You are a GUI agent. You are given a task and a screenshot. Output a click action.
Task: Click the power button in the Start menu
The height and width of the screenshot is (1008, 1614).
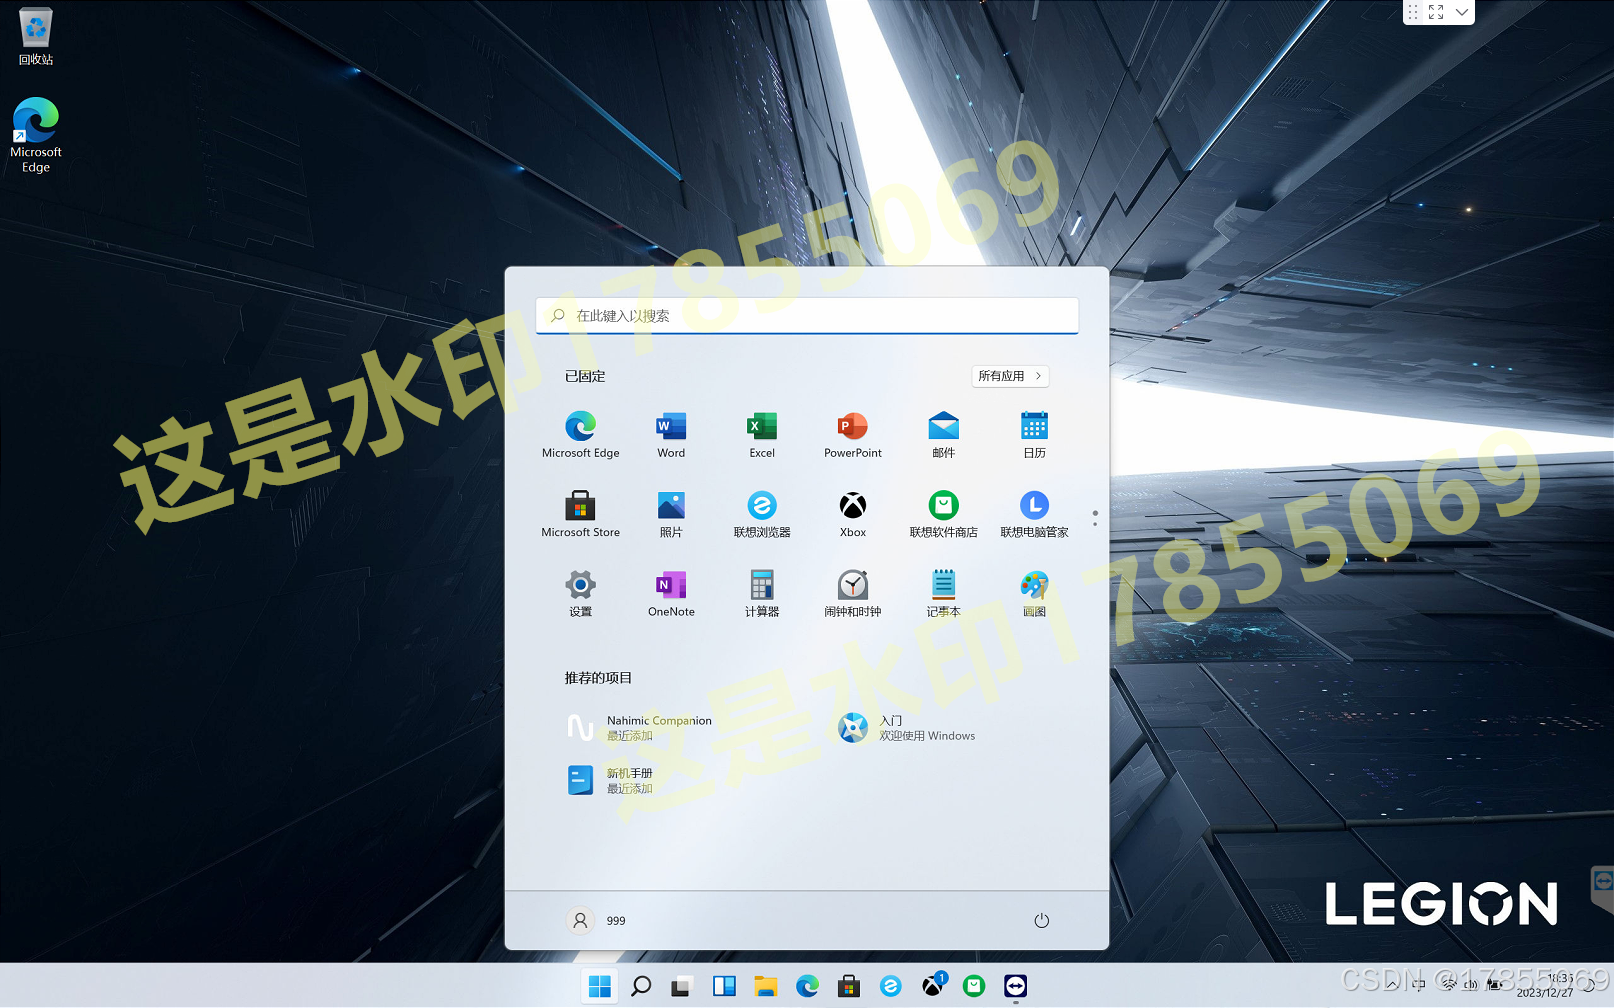(x=1041, y=920)
